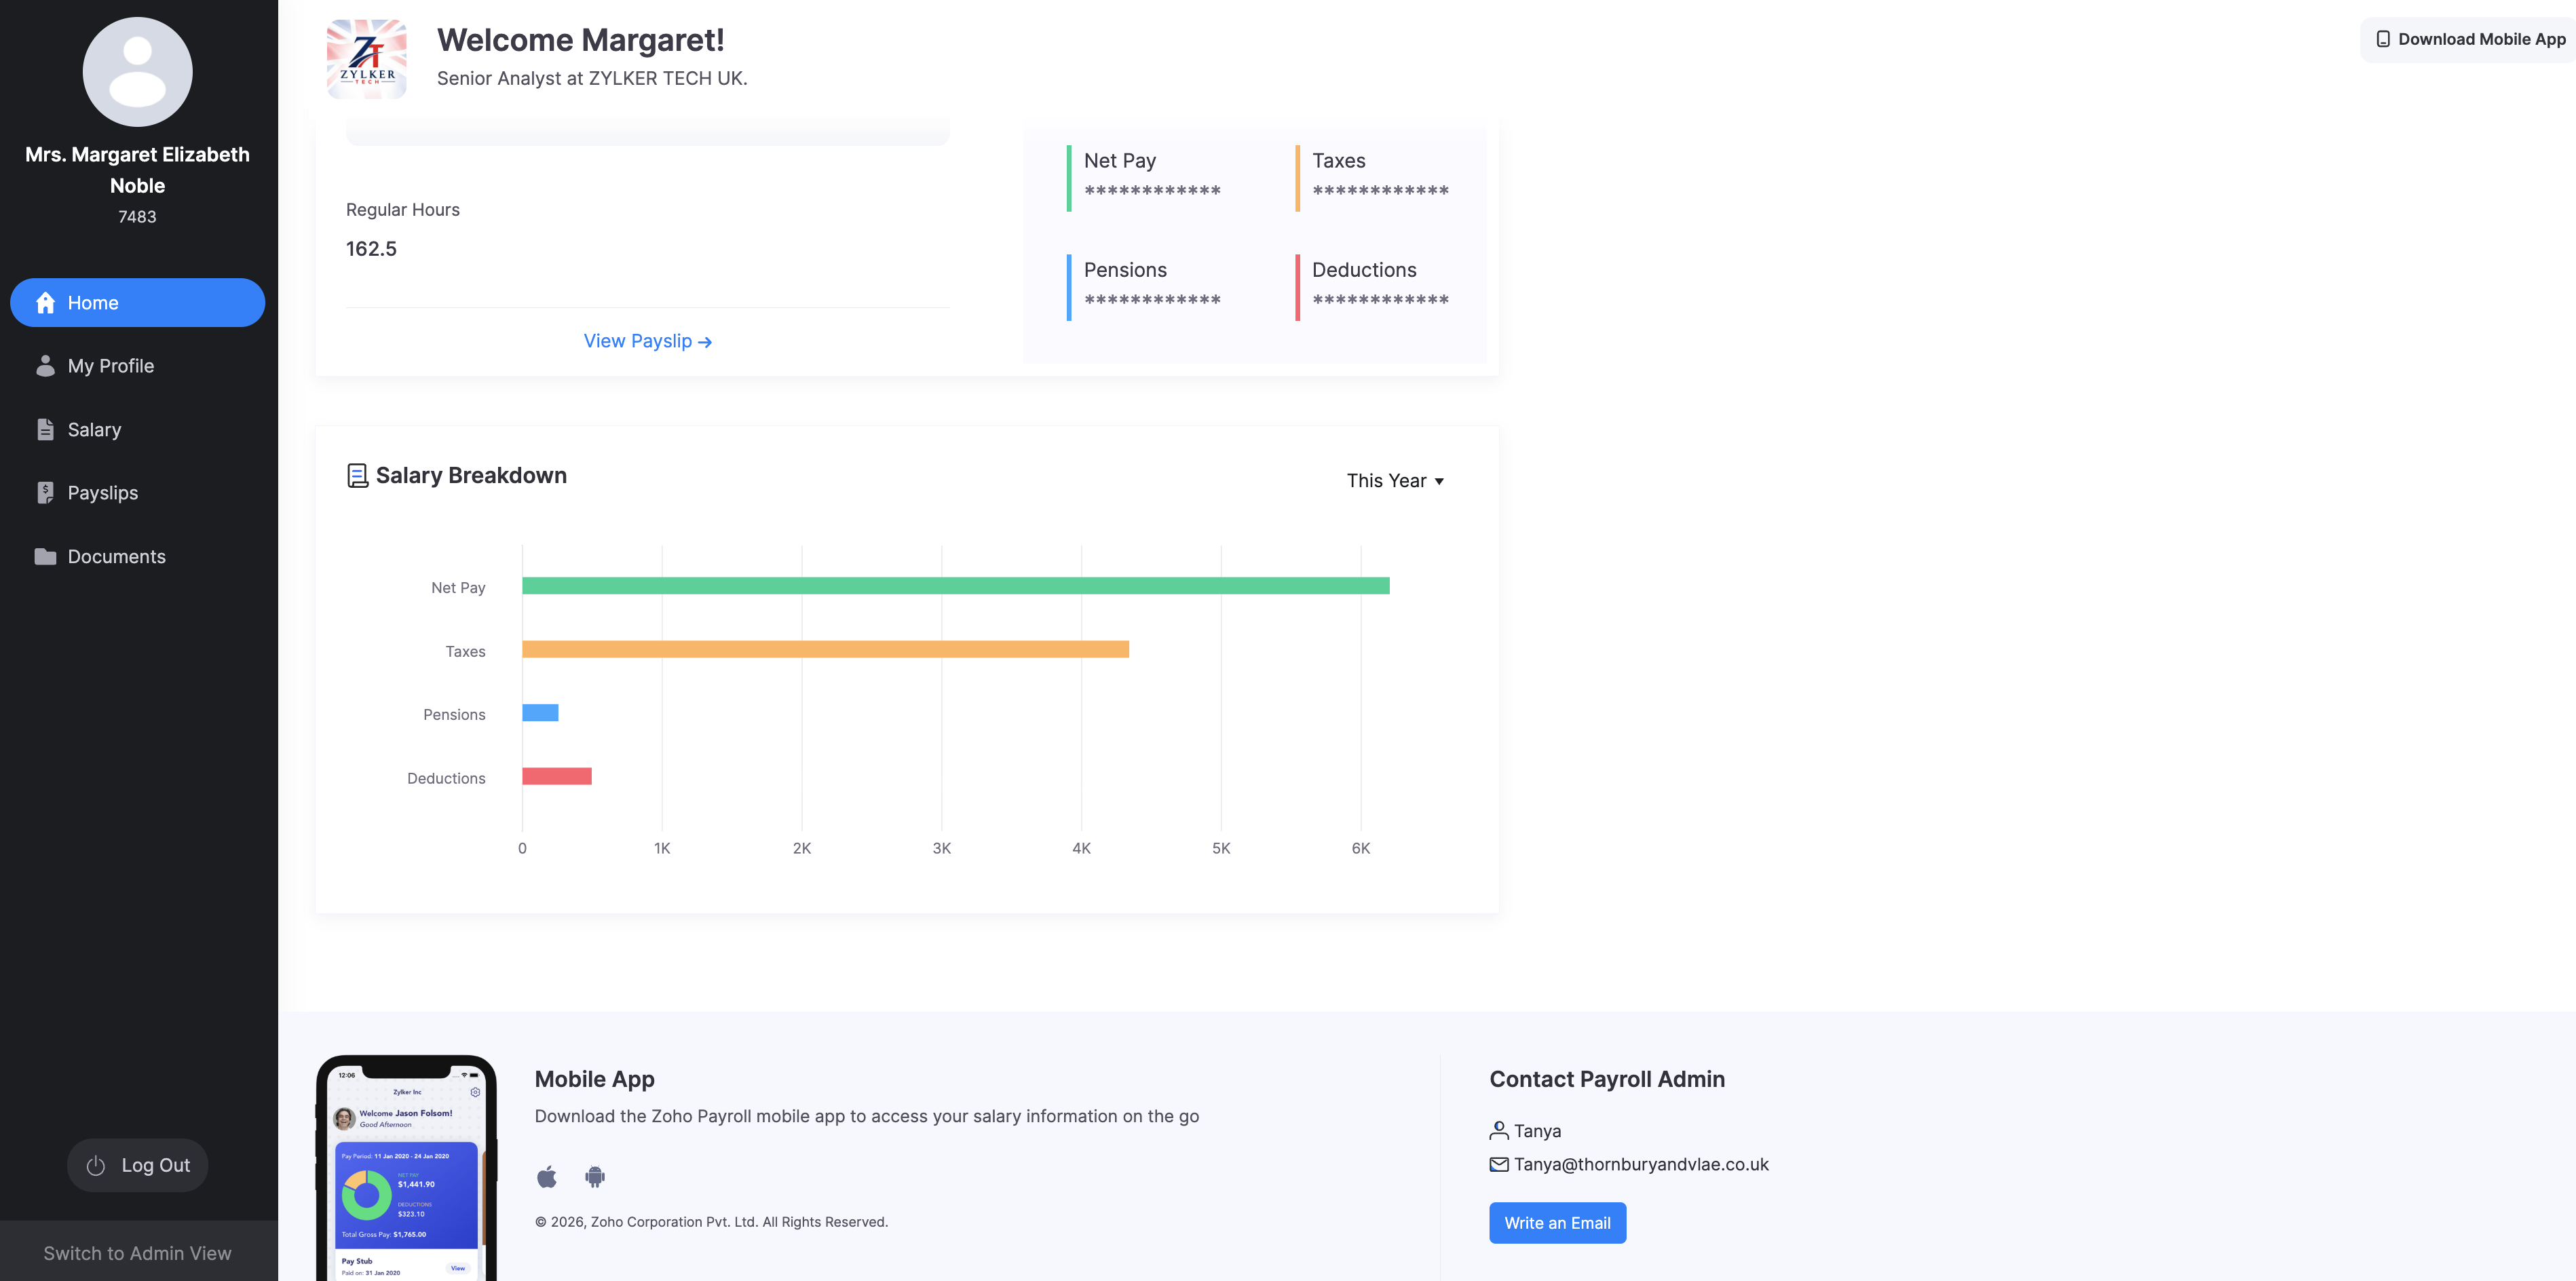Click the Regular Hours value 162.5

(371, 249)
